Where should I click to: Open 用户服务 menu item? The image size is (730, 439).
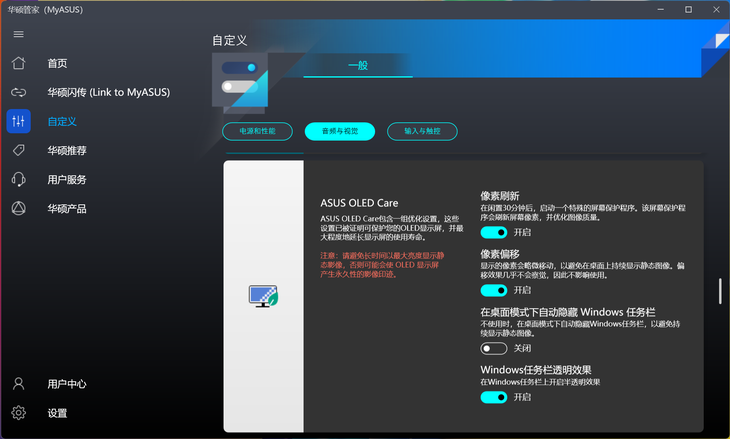67,180
